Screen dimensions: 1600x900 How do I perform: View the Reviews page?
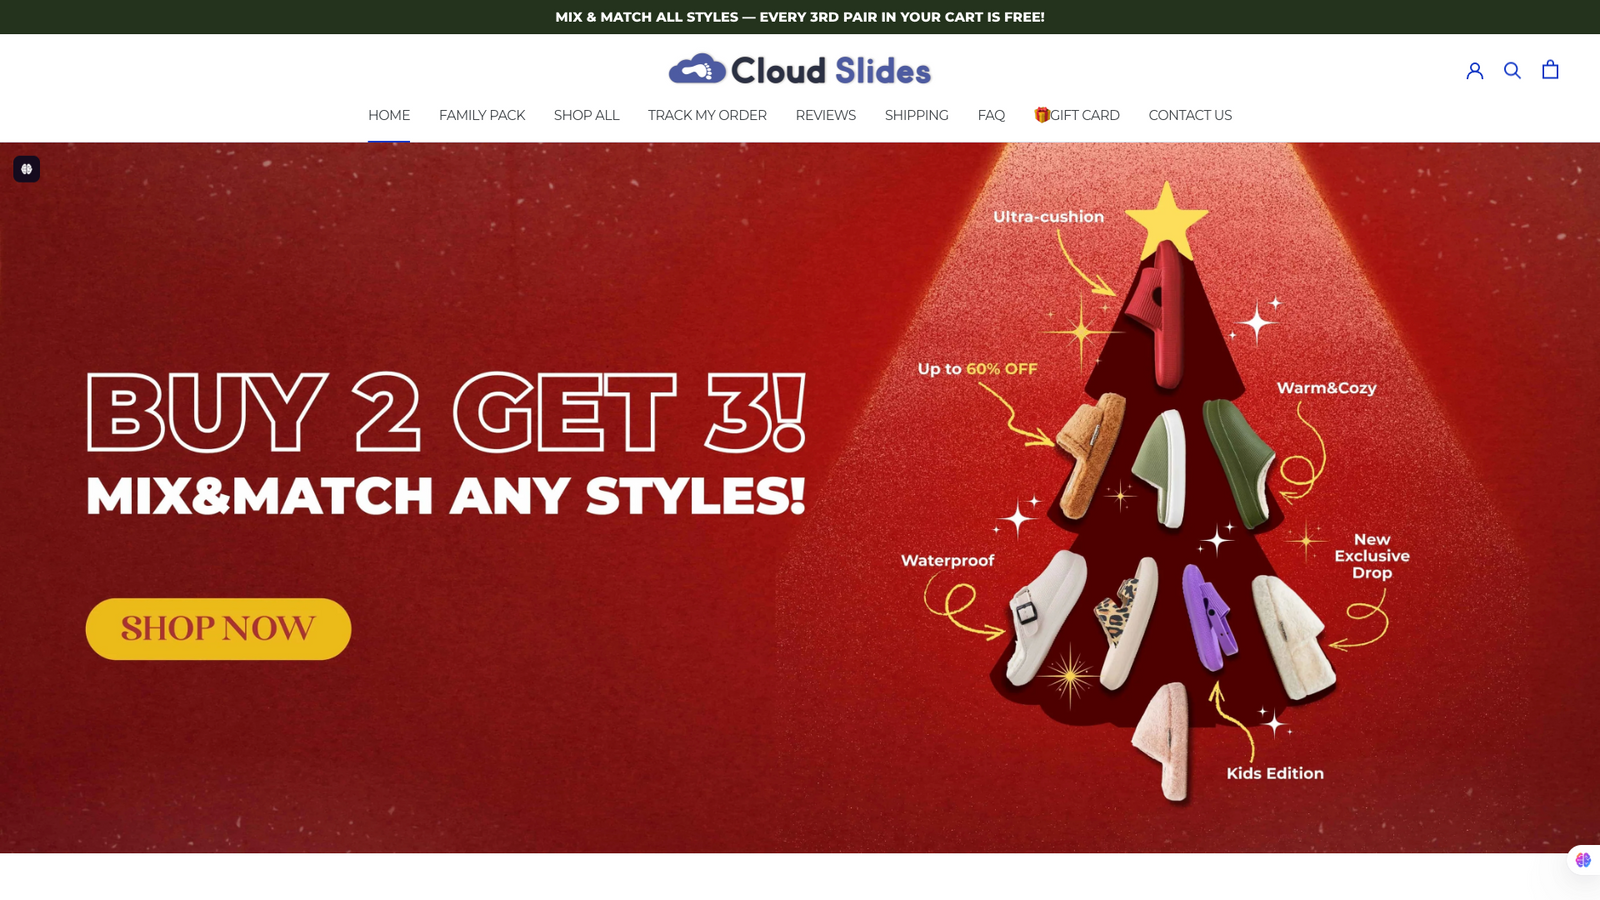click(826, 115)
